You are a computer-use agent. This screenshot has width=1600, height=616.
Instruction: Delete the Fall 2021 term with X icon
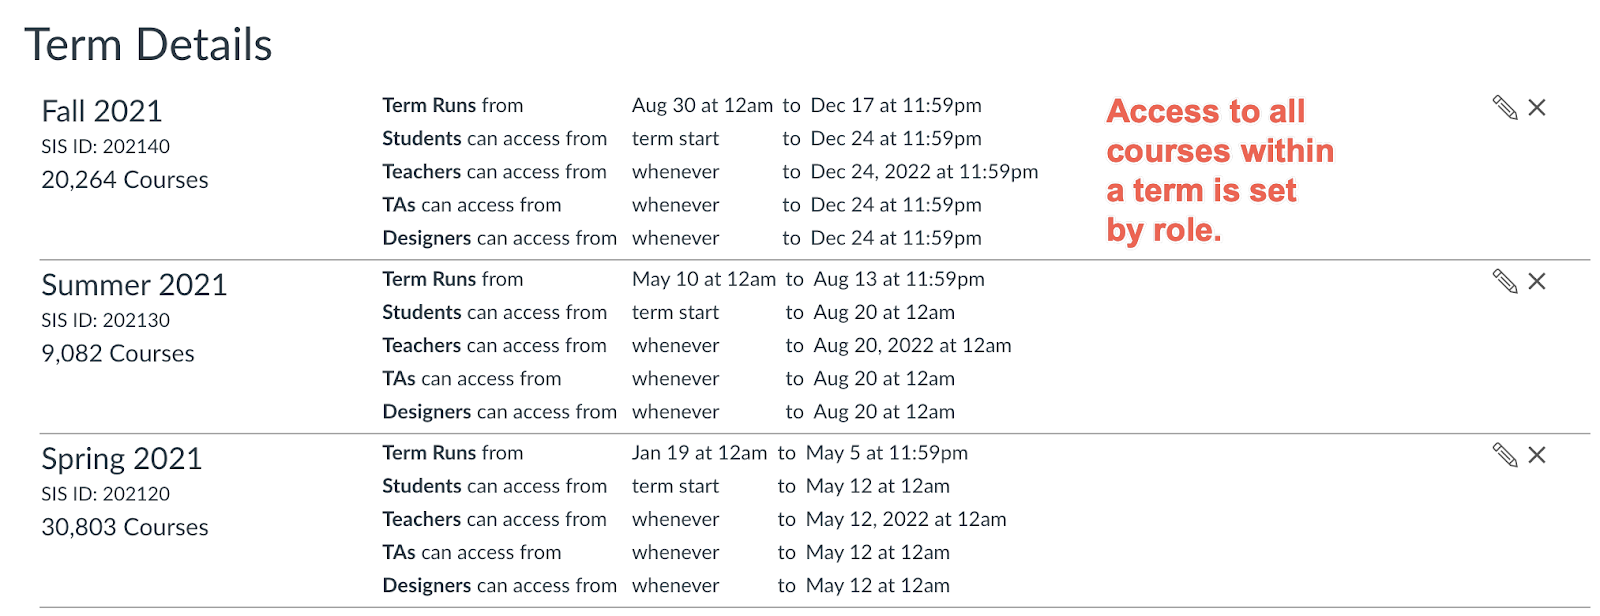point(1537,108)
